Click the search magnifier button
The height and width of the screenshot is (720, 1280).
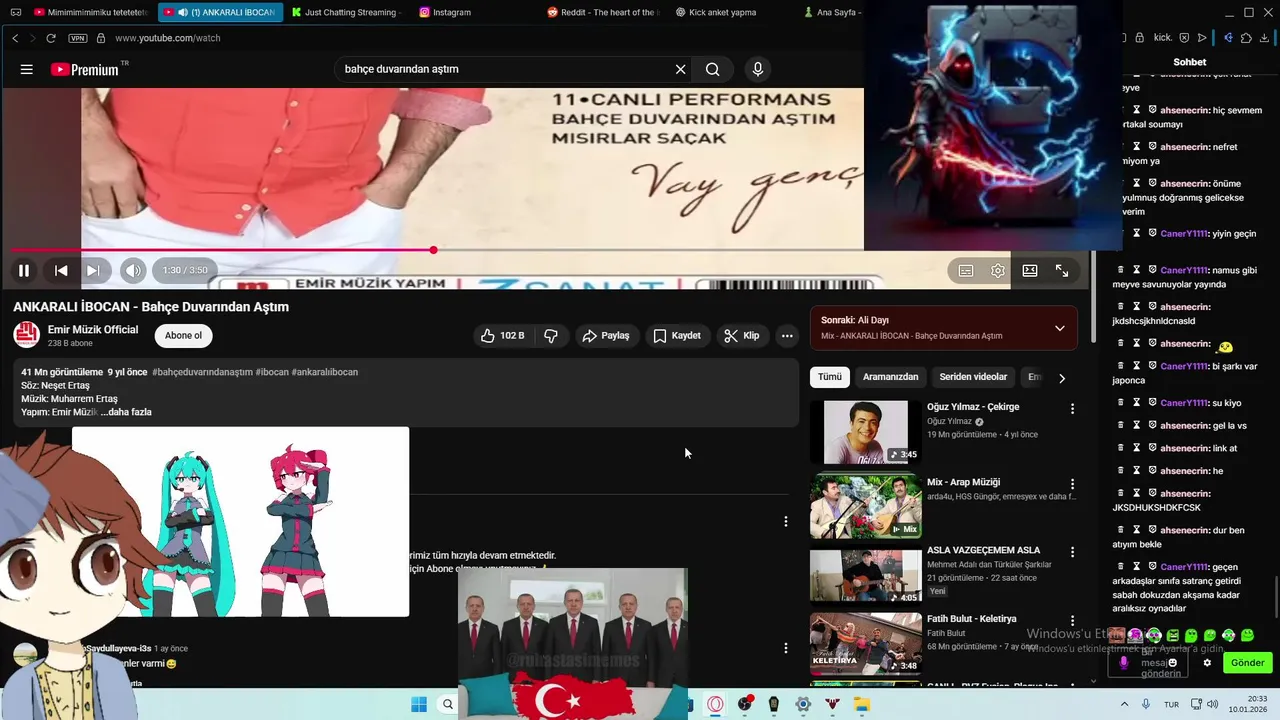tap(712, 69)
